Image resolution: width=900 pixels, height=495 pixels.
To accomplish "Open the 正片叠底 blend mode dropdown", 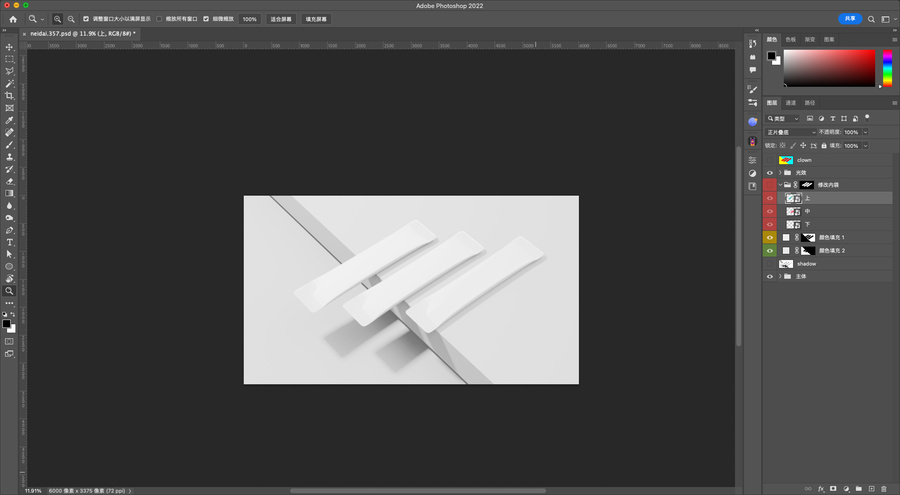I will point(791,132).
